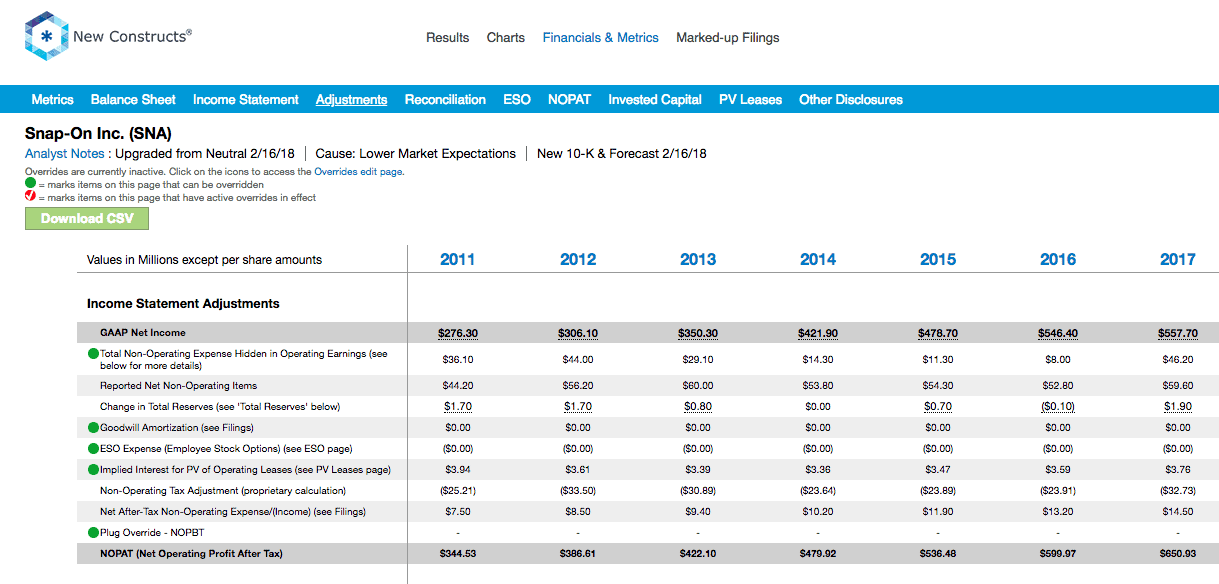
Task: Click green override dot beside Goodwill Amortization
Action: [x=93, y=428]
